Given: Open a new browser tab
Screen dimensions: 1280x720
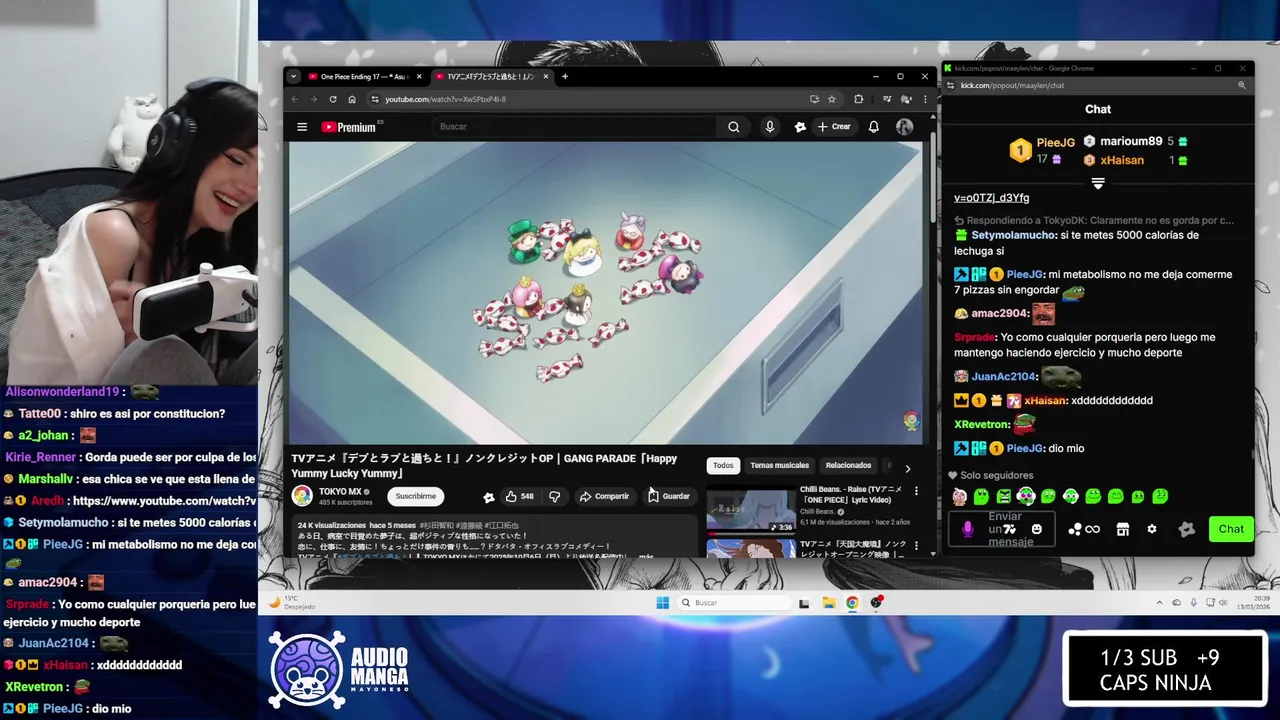Looking at the screenshot, I should [565, 76].
